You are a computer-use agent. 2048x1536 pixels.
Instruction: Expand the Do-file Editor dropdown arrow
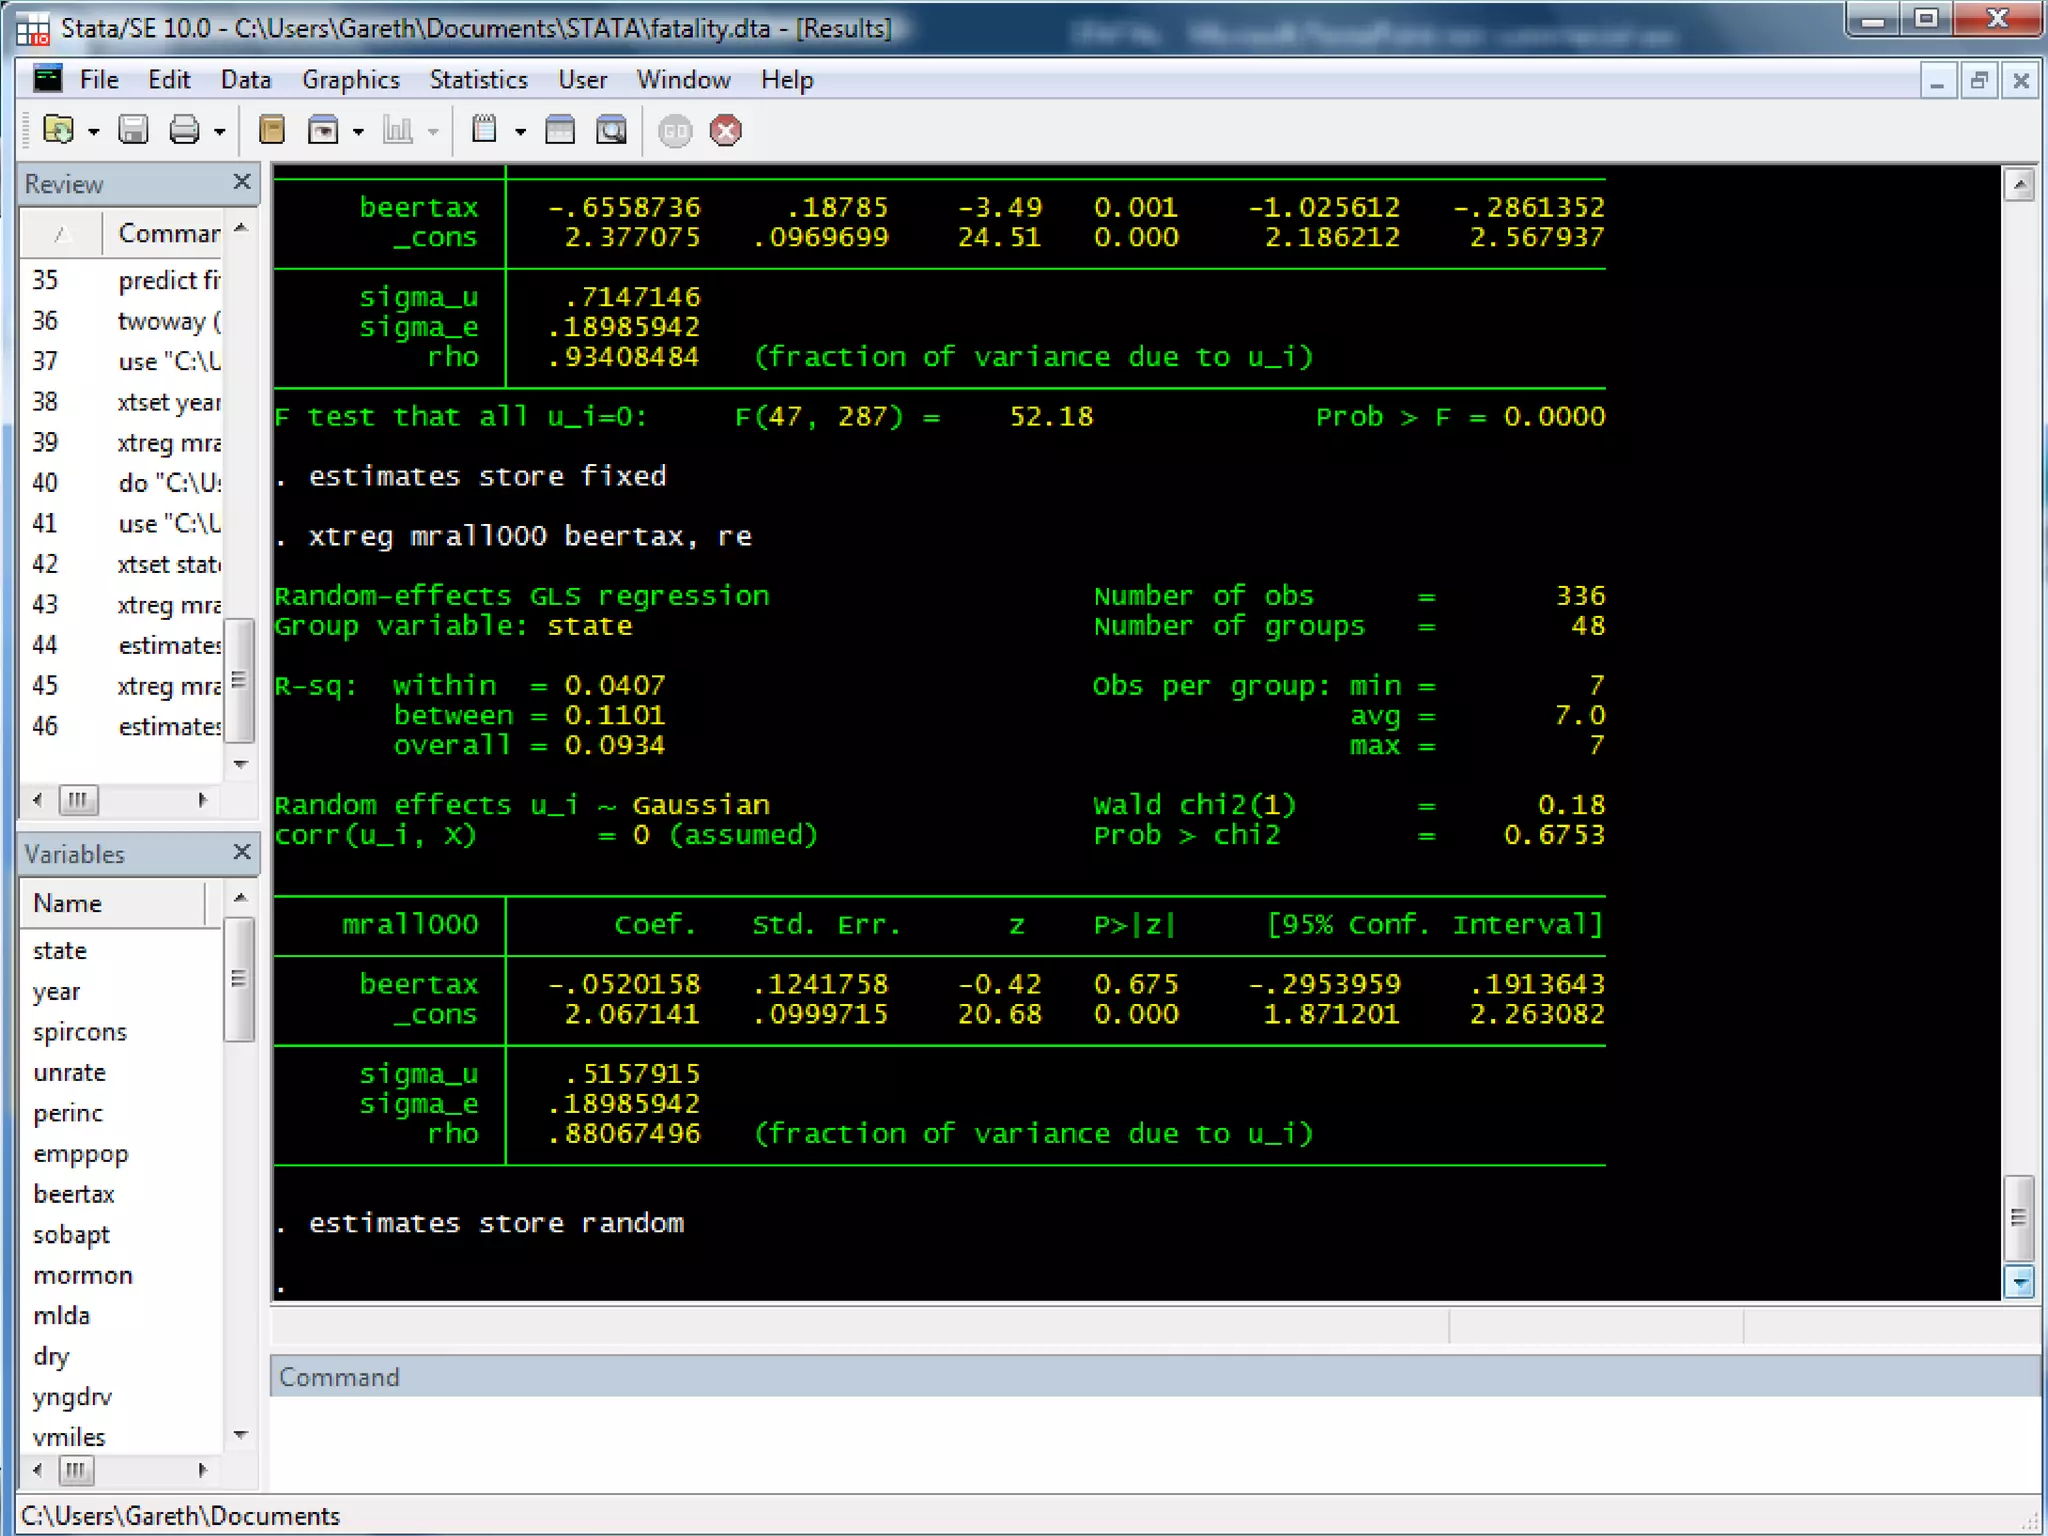coord(520,132)
